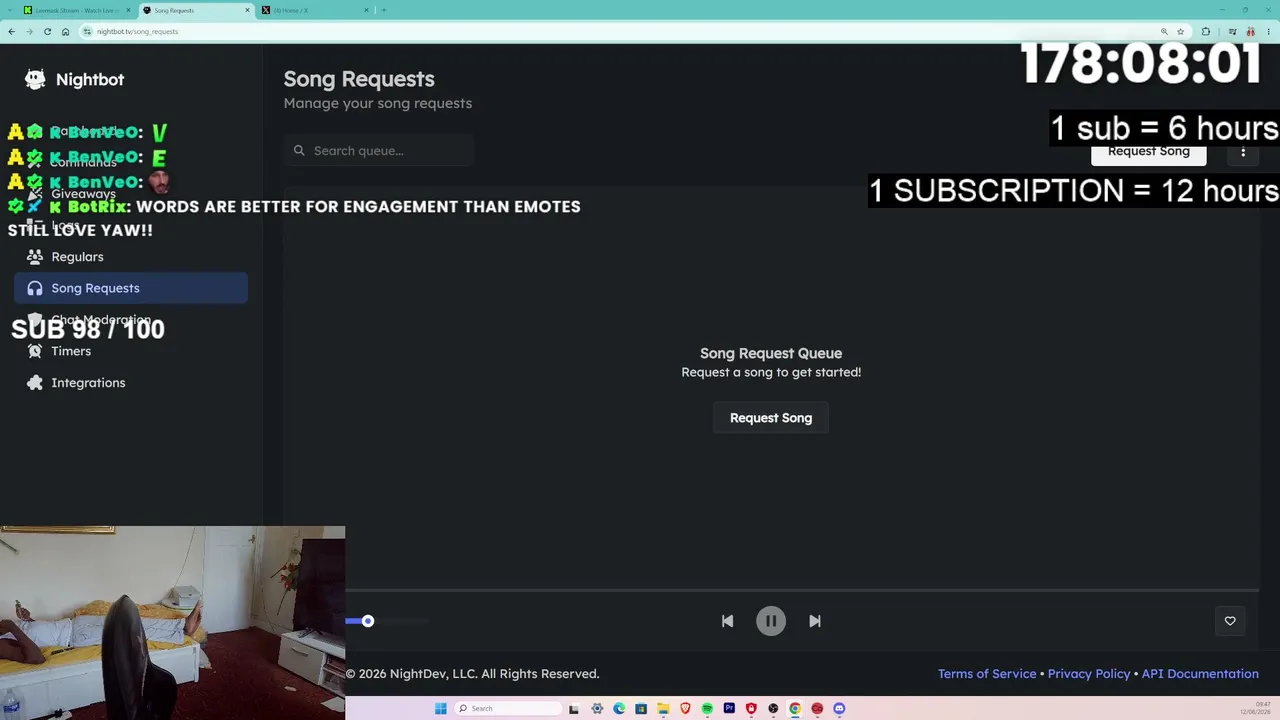Open the Terms of Service link
This screenshot has width=1280, height=720.
coord(987,674)
